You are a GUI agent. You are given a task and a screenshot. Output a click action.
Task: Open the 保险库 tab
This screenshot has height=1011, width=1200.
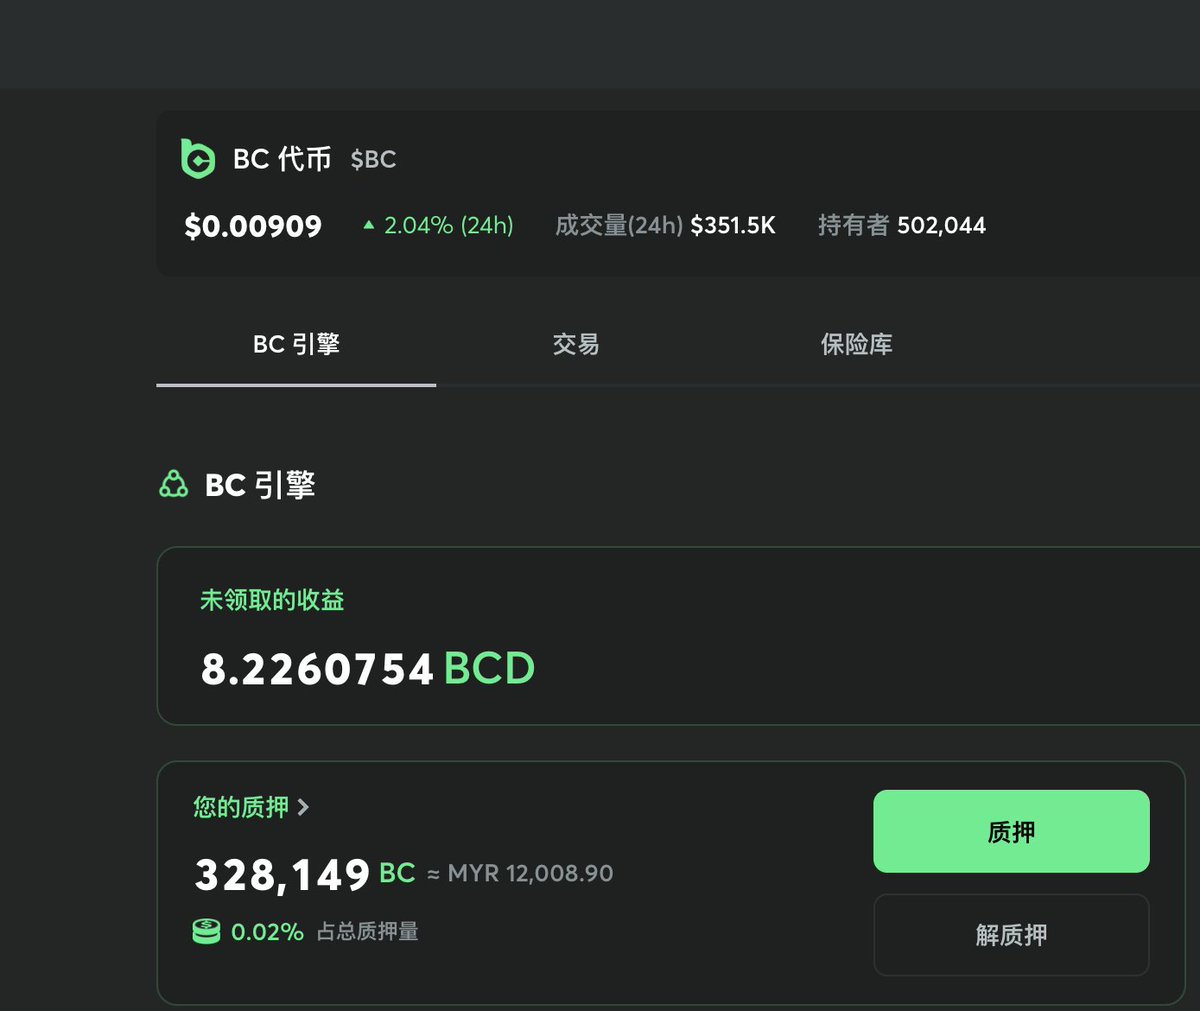[x=857, y=345]
